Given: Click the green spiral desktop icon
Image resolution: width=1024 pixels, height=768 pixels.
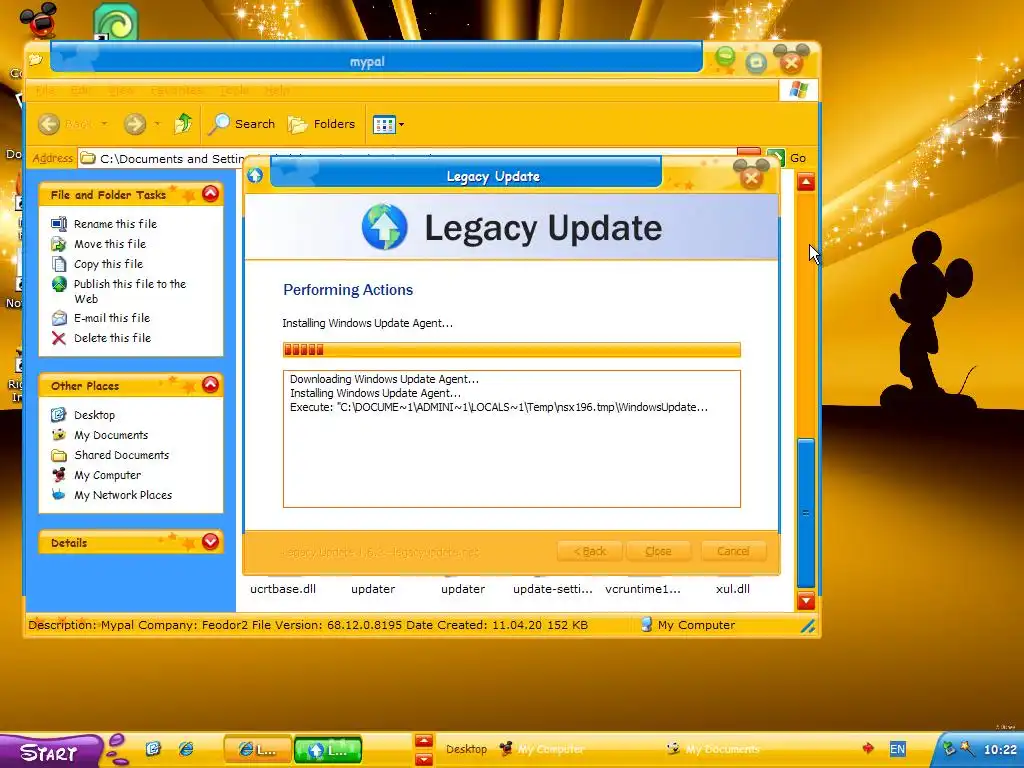Looking at the screenshot, I should coord(116,22).
